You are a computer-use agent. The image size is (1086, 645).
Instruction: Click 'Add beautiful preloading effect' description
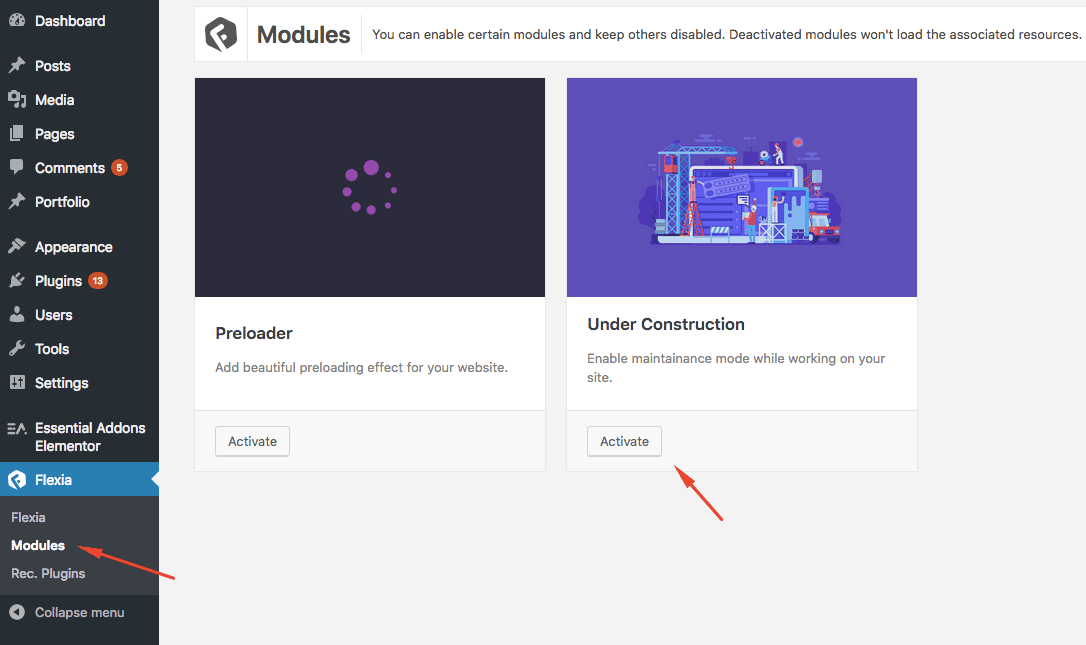(362, 367)
